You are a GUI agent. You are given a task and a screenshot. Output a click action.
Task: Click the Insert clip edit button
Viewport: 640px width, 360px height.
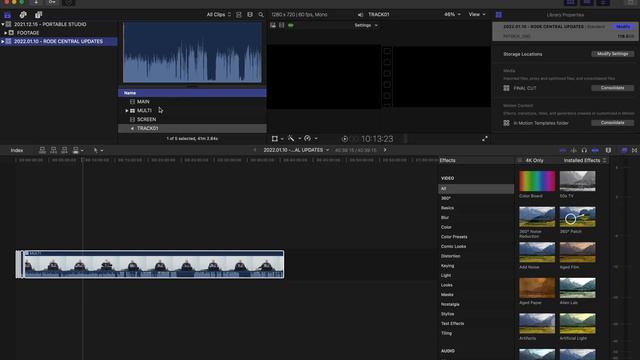53,150
